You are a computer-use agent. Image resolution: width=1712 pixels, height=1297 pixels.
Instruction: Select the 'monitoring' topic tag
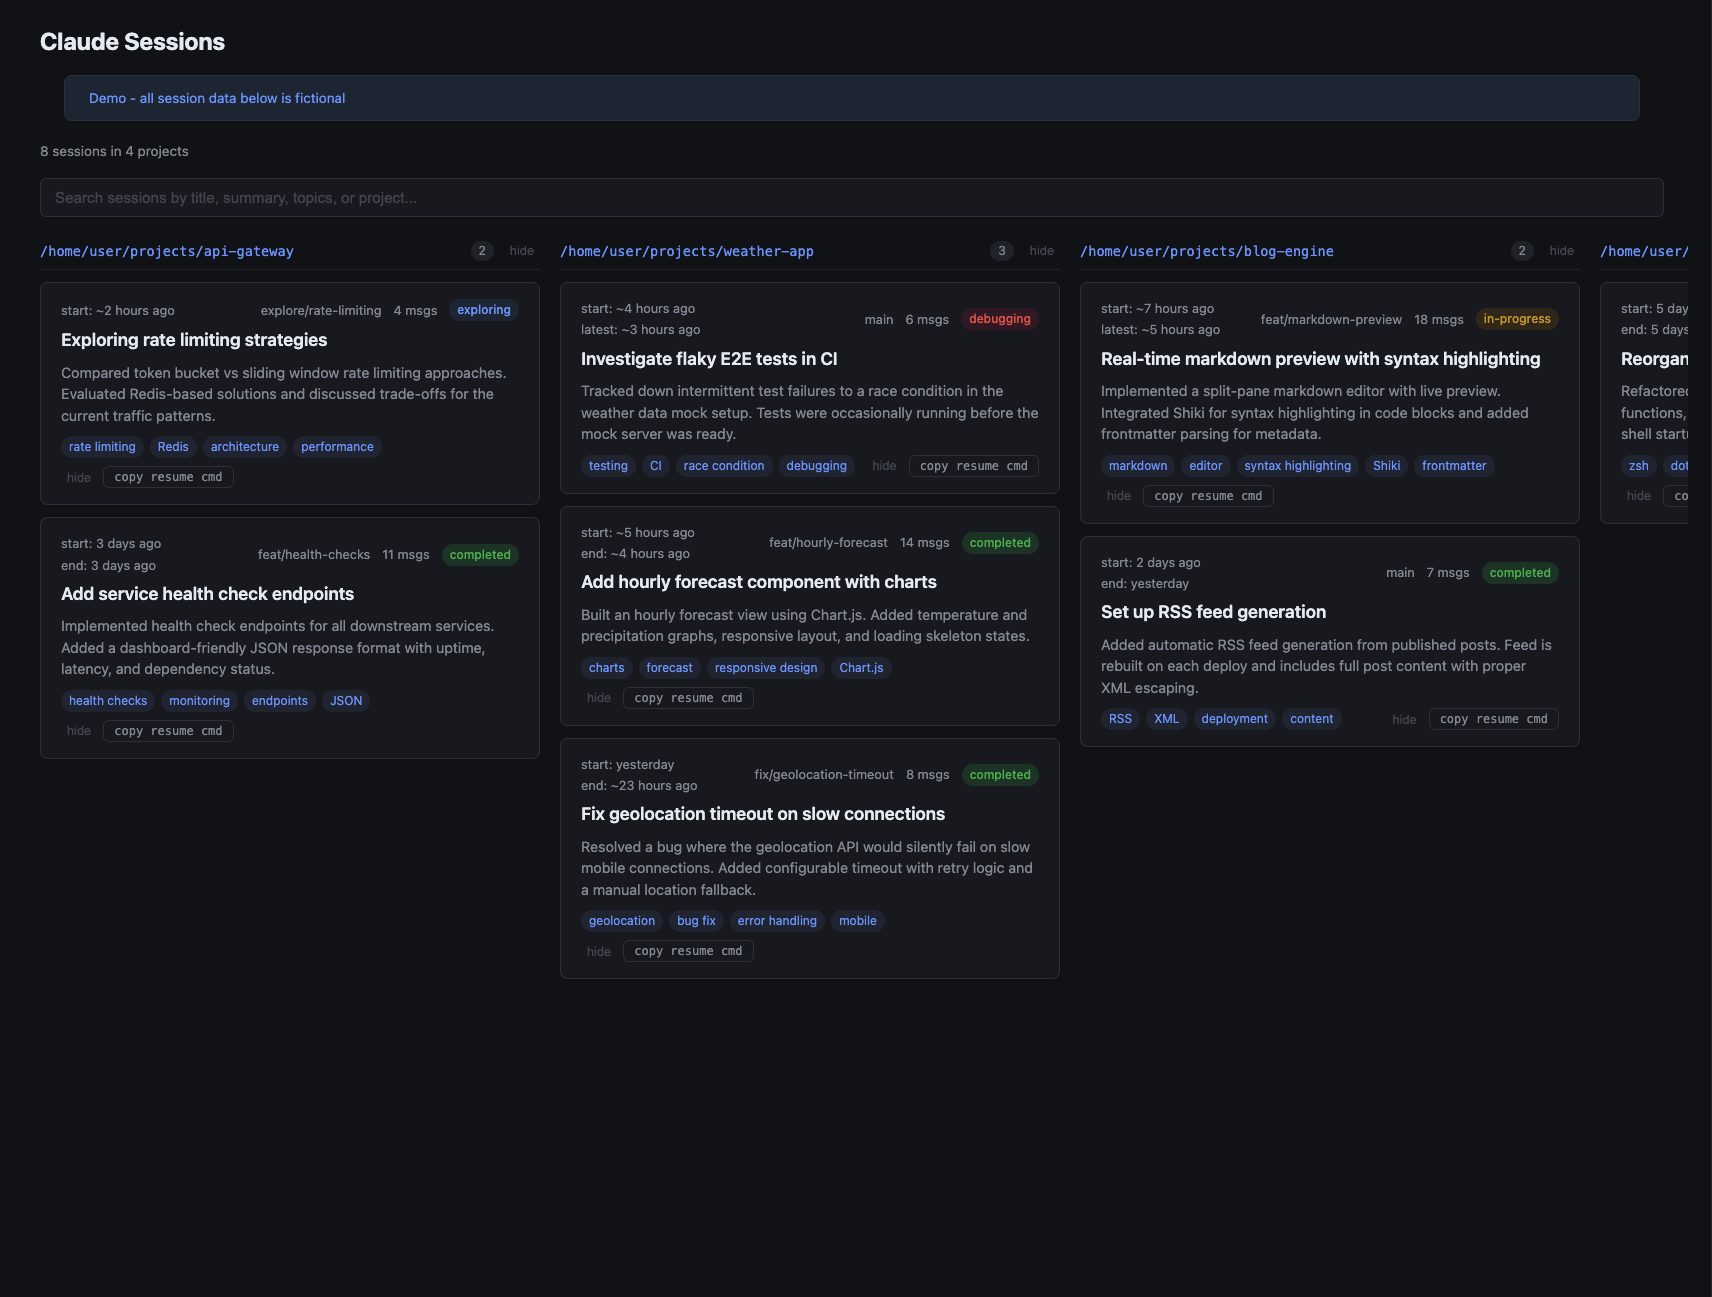pos(199,701)
